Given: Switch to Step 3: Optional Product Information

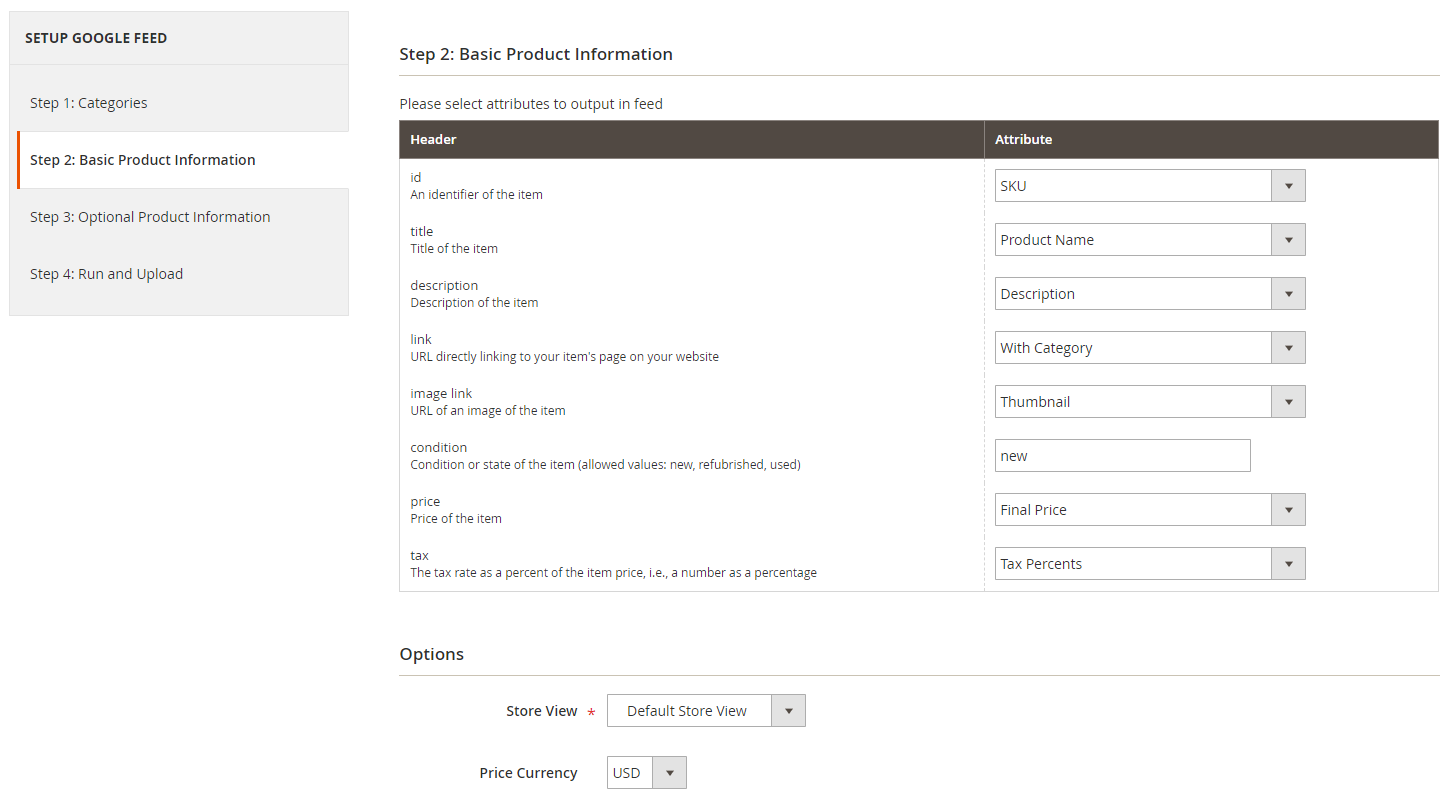Looking at the screenshot, I should coord(150,217).
